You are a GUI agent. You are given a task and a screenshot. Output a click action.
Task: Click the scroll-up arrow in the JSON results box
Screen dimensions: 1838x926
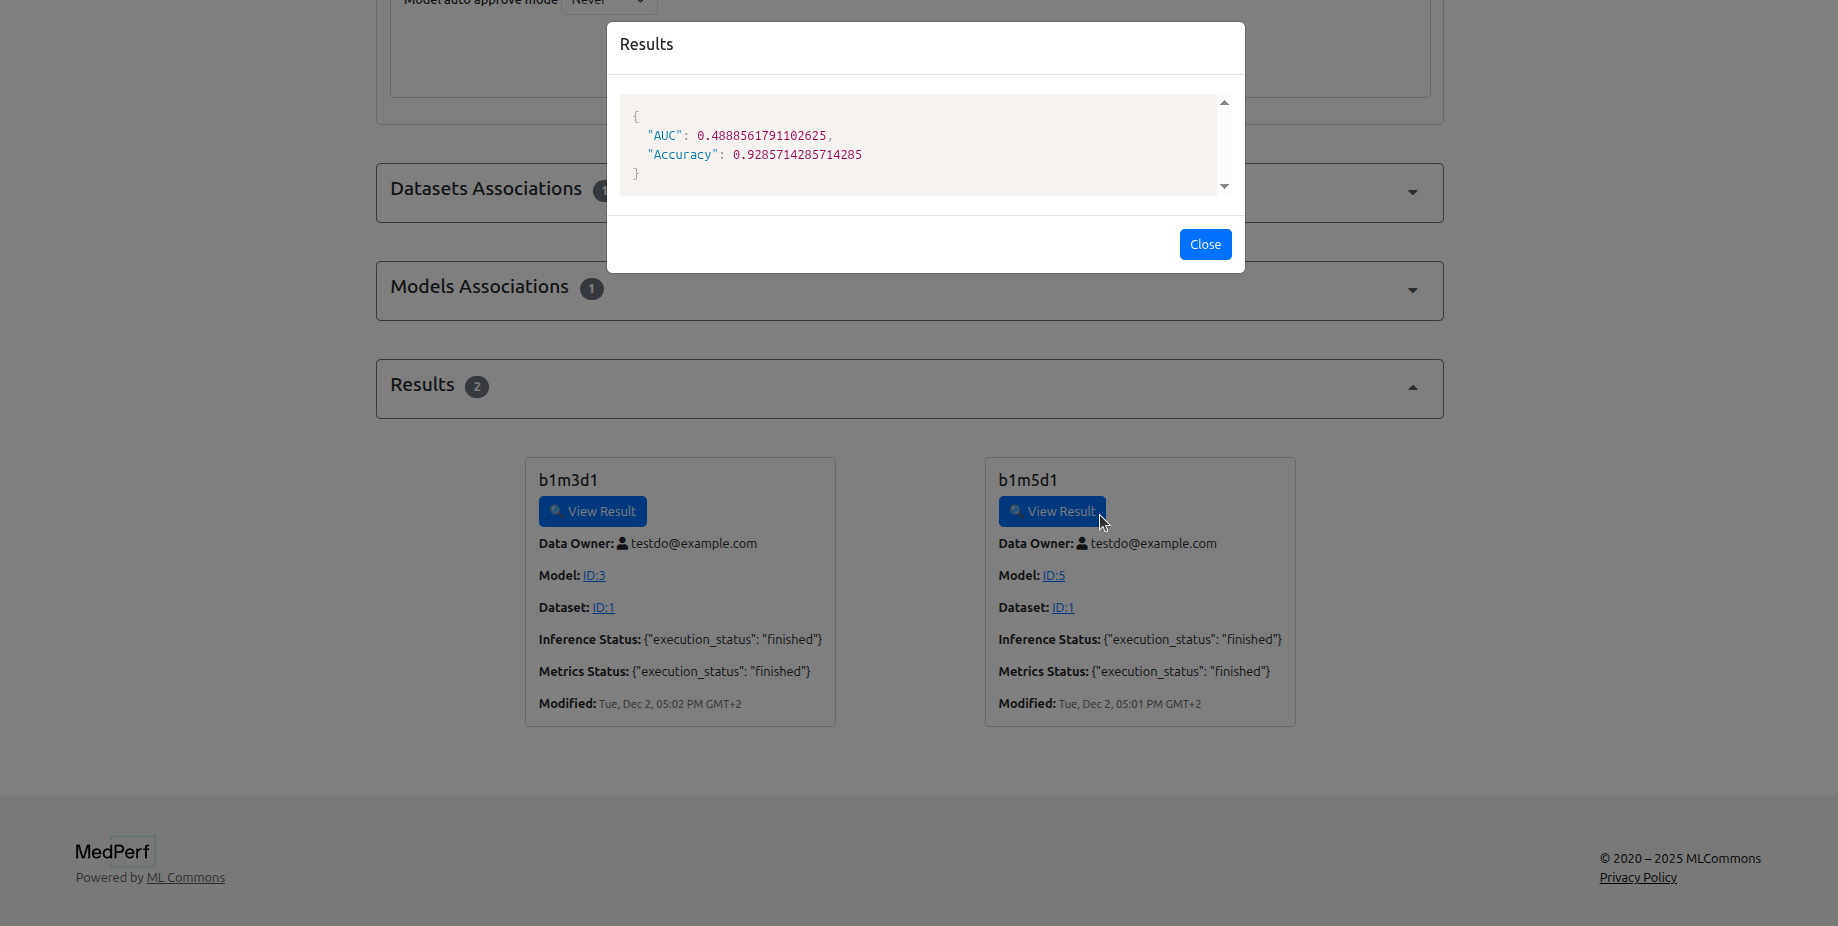tap(1224, 103)
